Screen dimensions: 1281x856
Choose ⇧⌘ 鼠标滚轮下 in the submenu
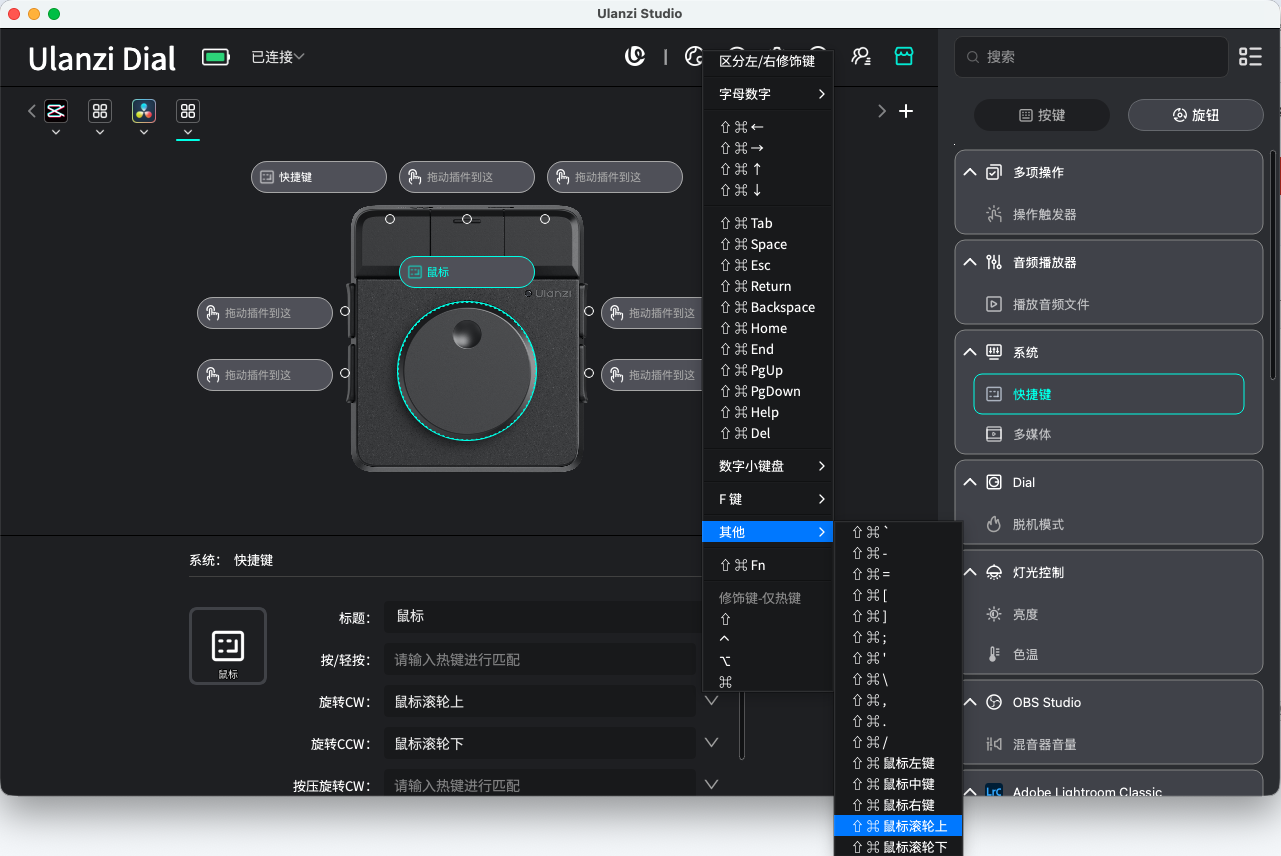click(x=898, y=847)
